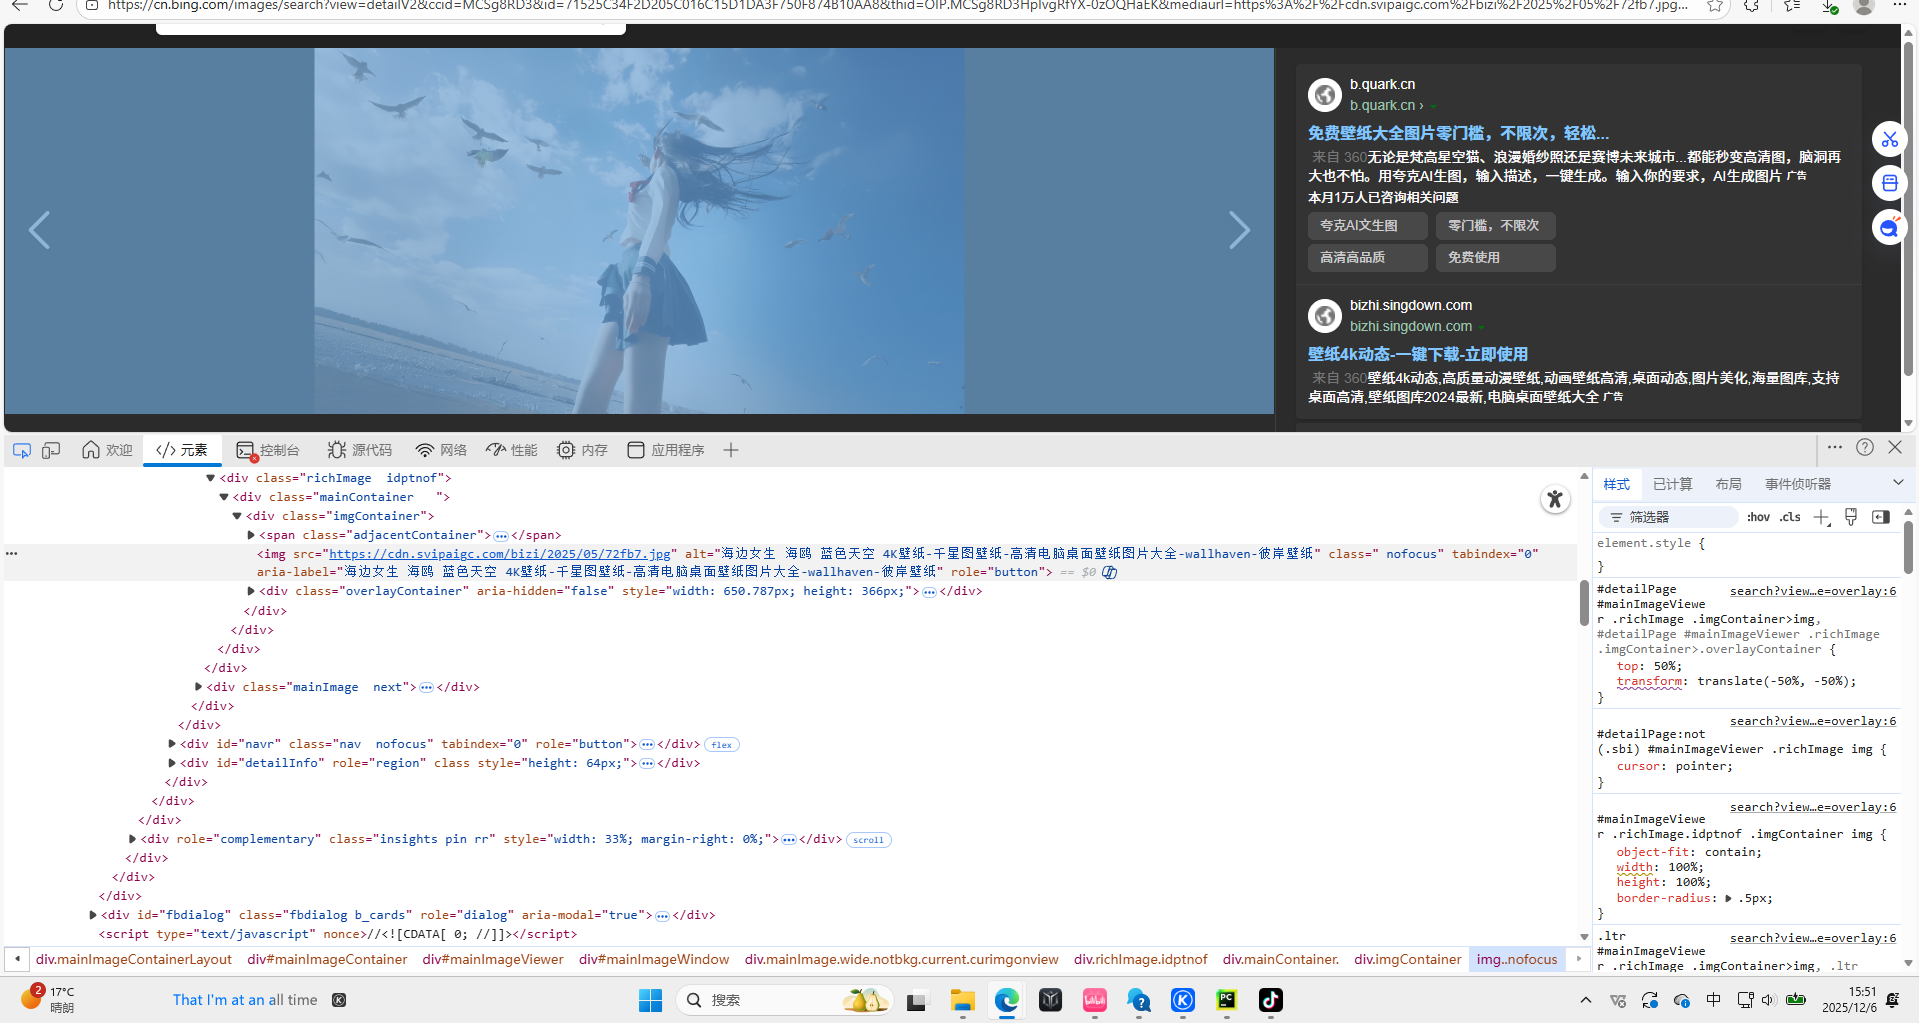The width and height of the screenshot is (1919, 1023).
Task: Toggle the rendering emulations paintbrush icon
Action: [1851, 517]
